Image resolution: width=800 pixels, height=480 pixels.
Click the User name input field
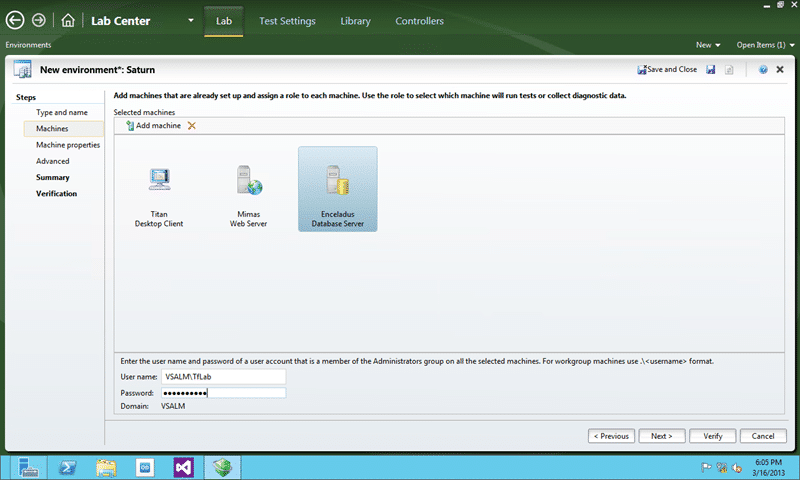[223, 377]
